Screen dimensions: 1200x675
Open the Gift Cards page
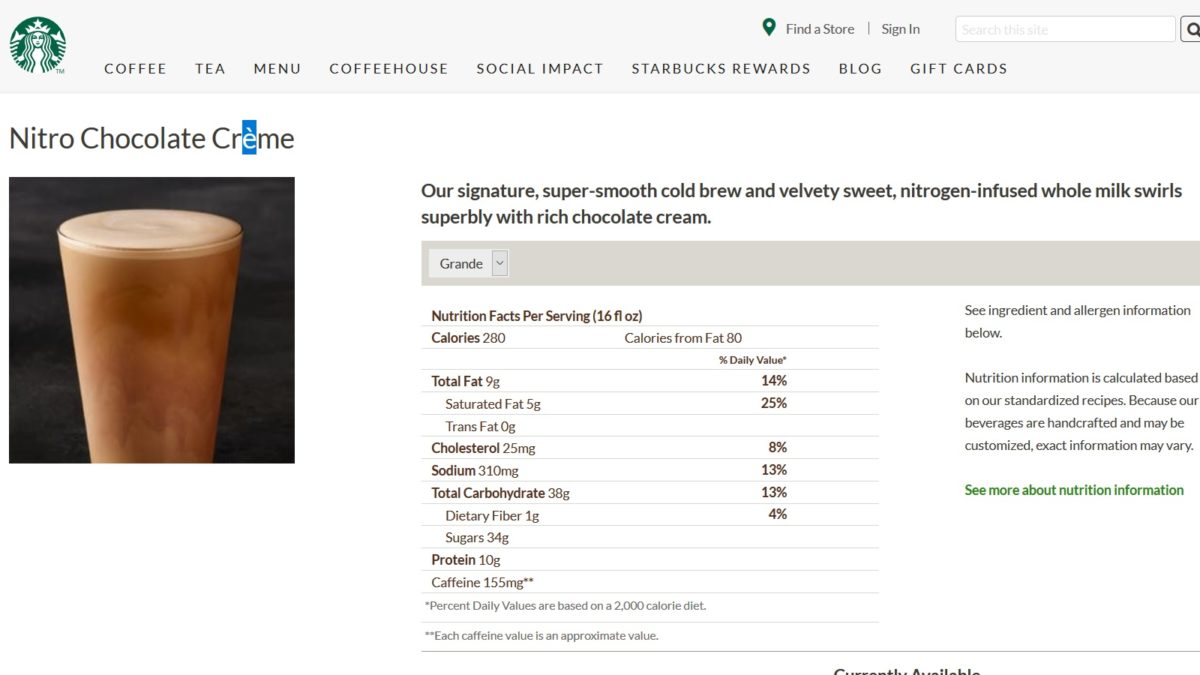click(958, 69)
